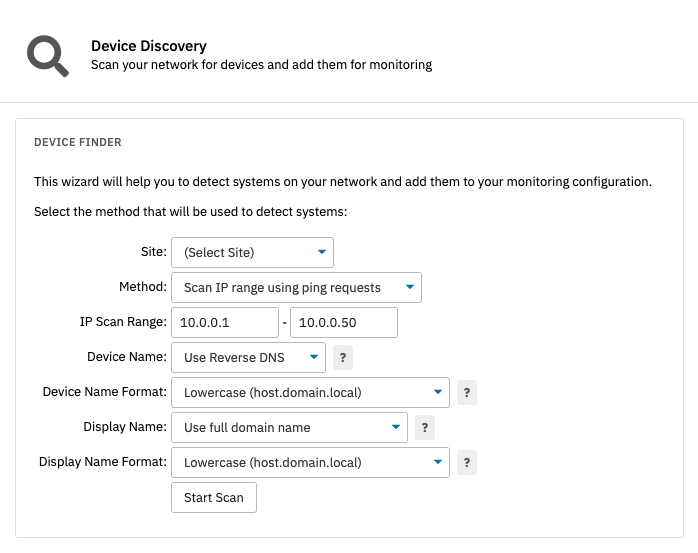The image size is (698, 553).
Task: Open the Select Site dropdown
Action: pos(252,253)
